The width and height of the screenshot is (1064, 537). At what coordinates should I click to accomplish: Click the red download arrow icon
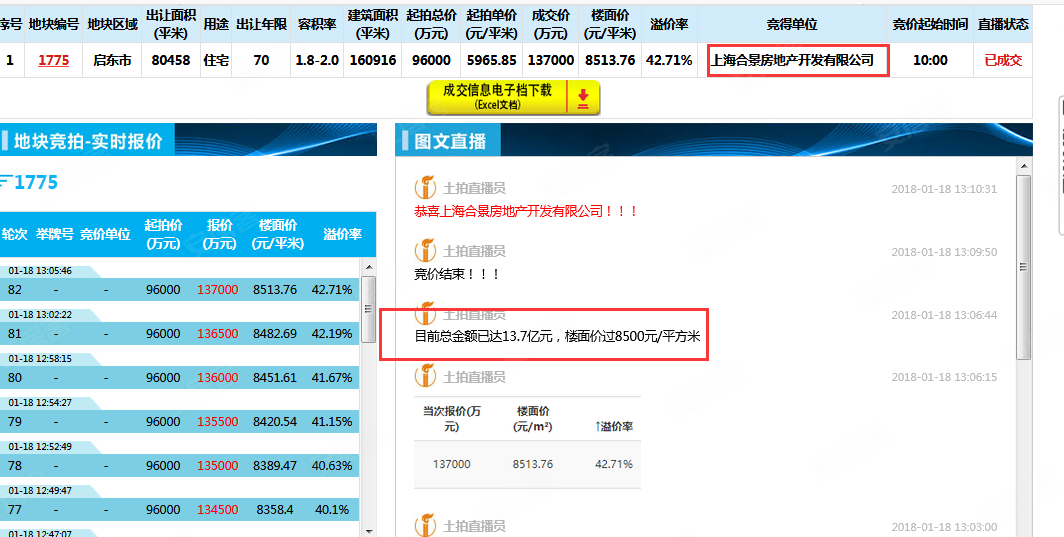tap(583, 98)
